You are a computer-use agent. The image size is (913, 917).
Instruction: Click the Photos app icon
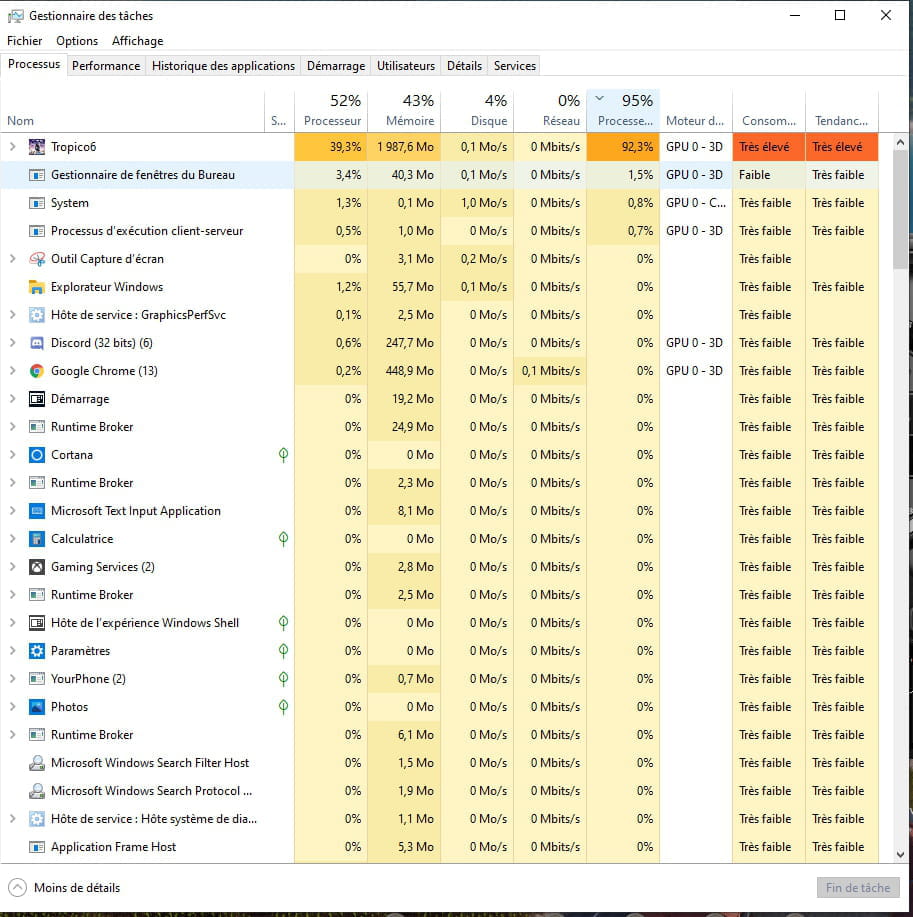tap(37, 707)
